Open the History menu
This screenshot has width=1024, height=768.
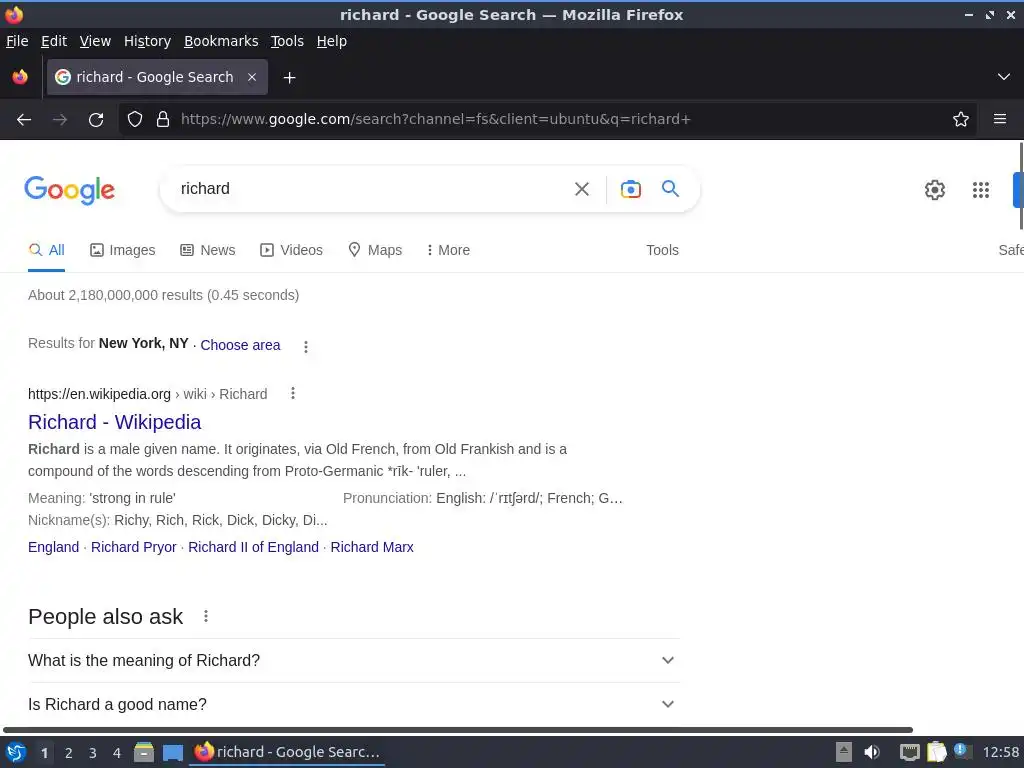coord(148,41)
